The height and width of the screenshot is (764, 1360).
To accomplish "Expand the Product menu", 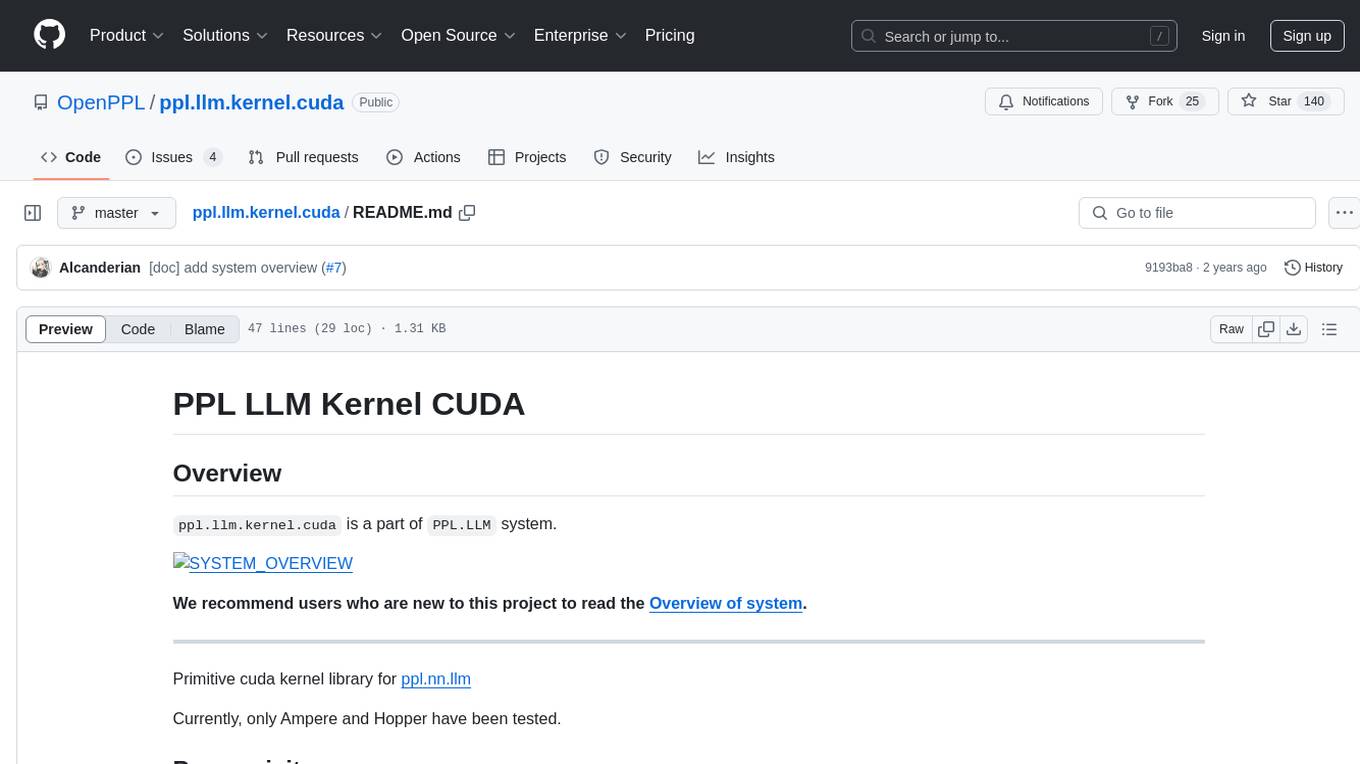I will (x=127, y=35).
